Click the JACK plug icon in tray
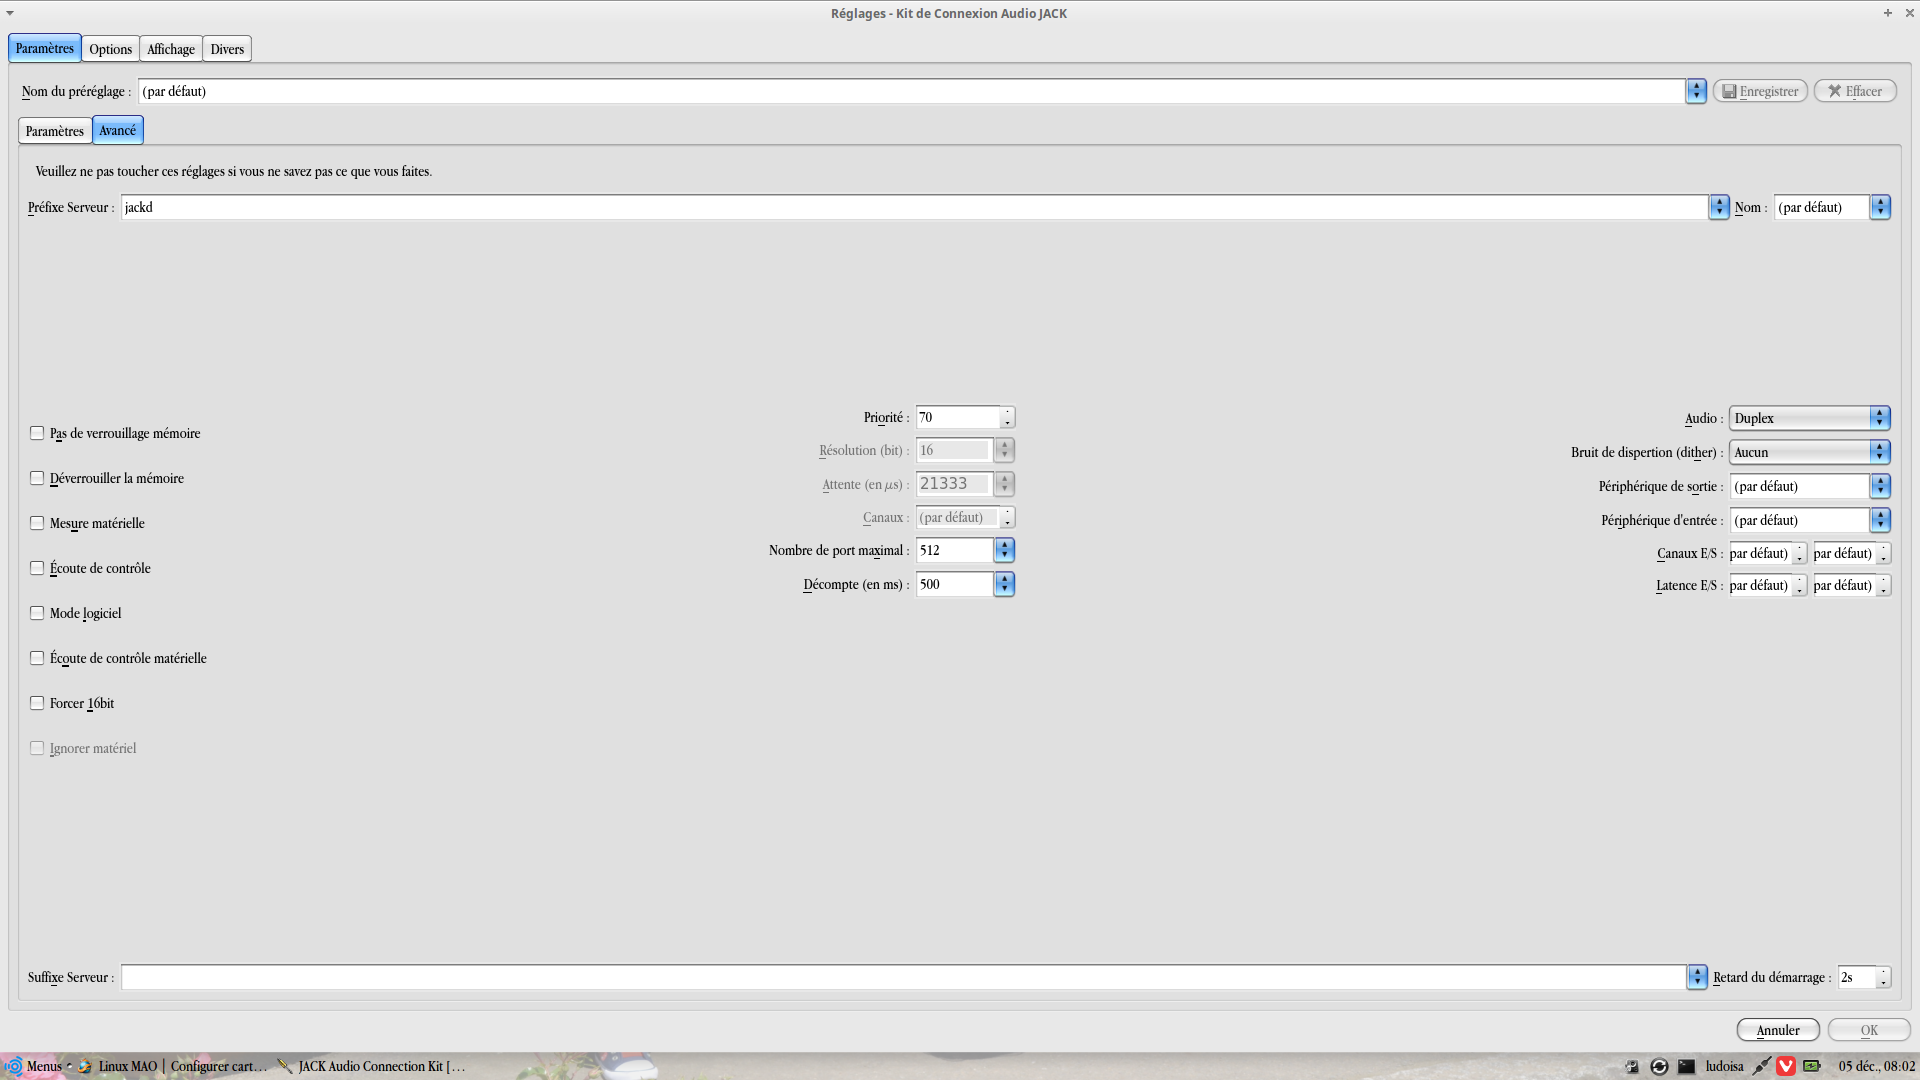The height and width of the screenshot is (1080, 1920). [1761, 1066]
